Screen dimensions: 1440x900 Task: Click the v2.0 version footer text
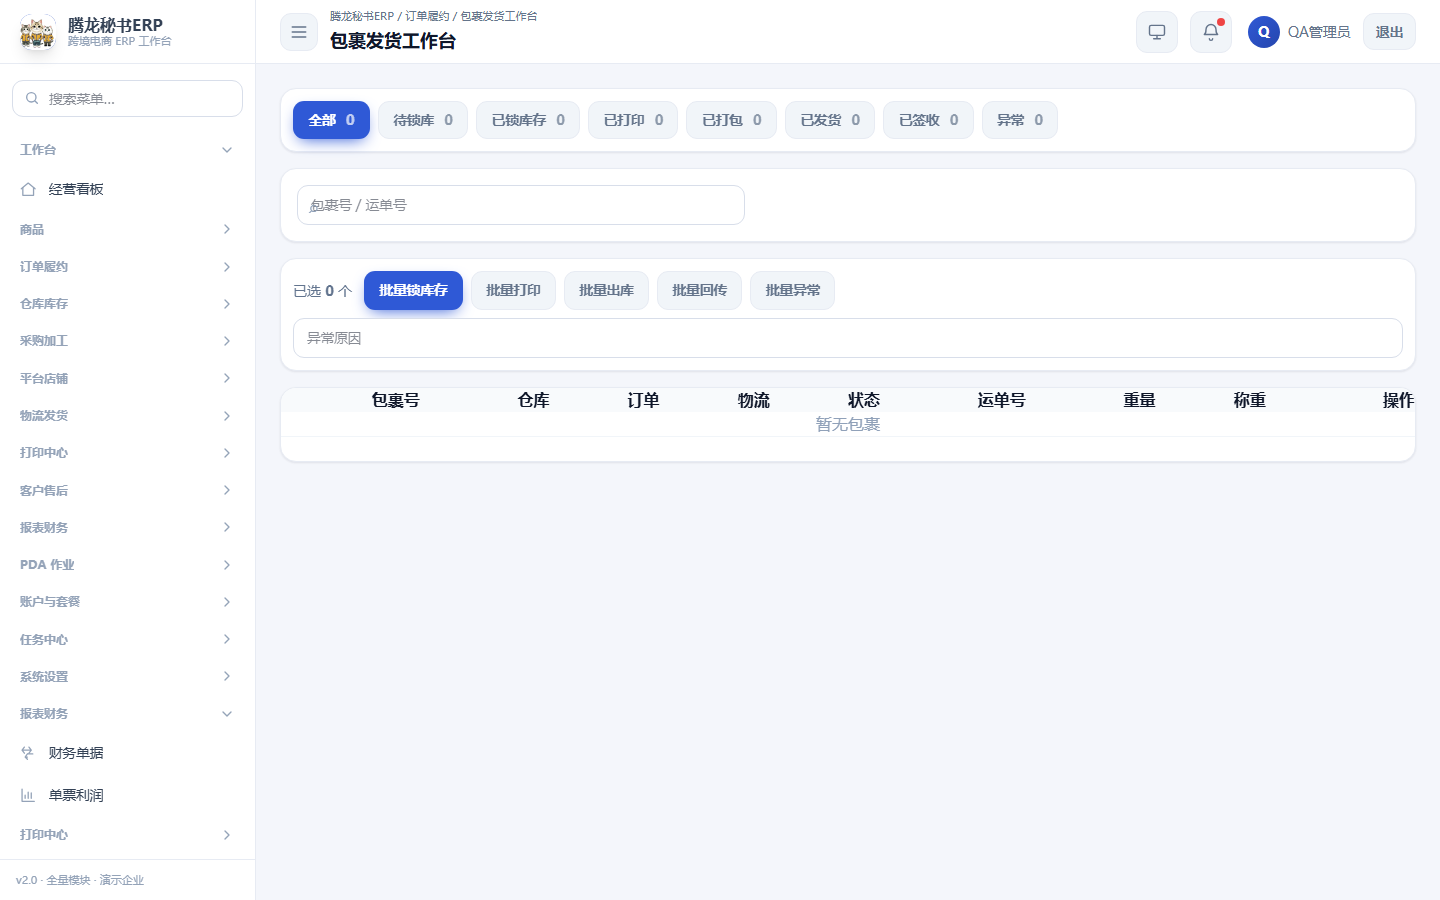[x=80, y=880]
